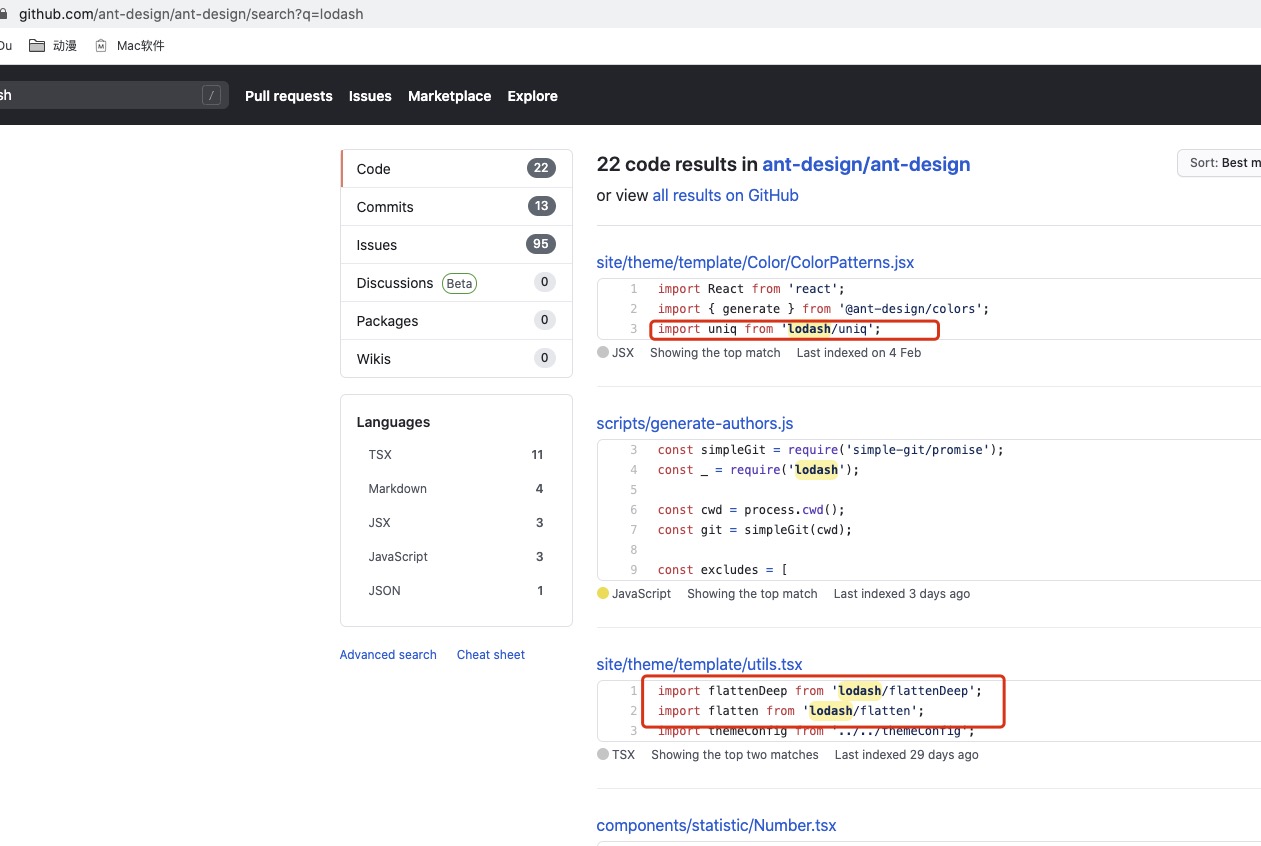Open scripts/generate-authors.js result

point(695,424)
